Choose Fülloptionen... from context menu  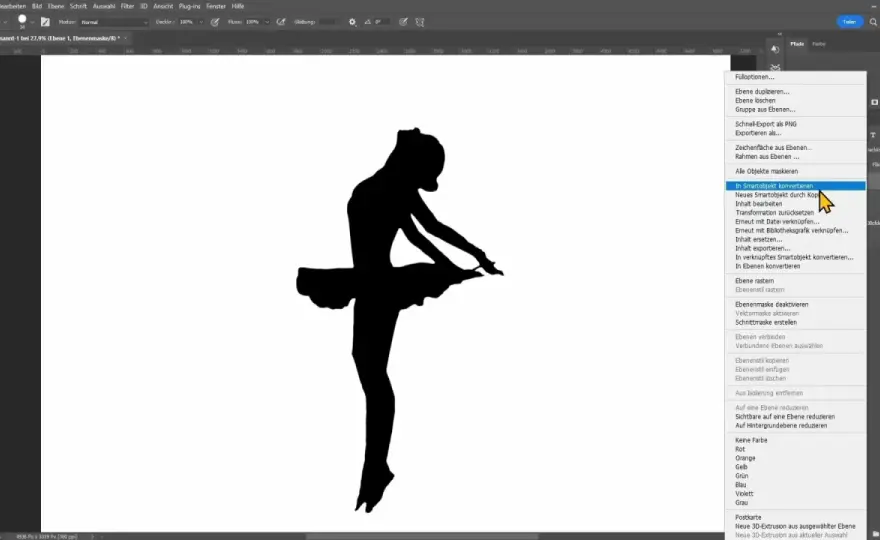(x=795, y=77)
